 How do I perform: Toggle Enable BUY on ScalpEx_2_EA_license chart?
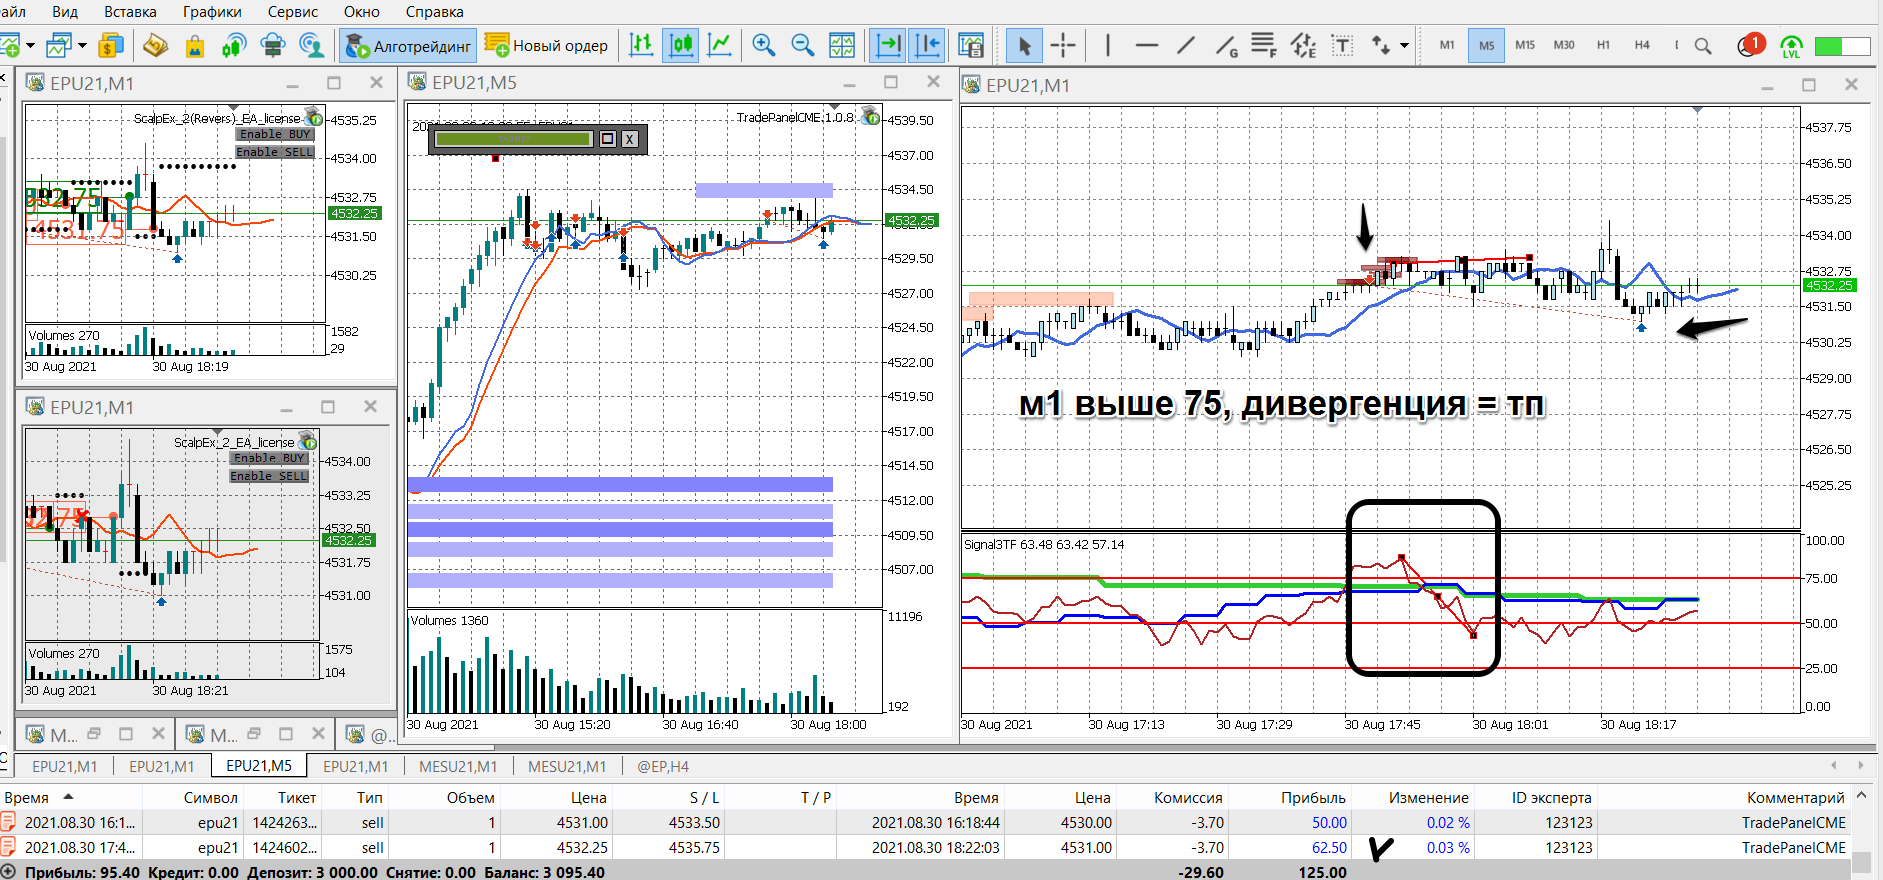269,458
